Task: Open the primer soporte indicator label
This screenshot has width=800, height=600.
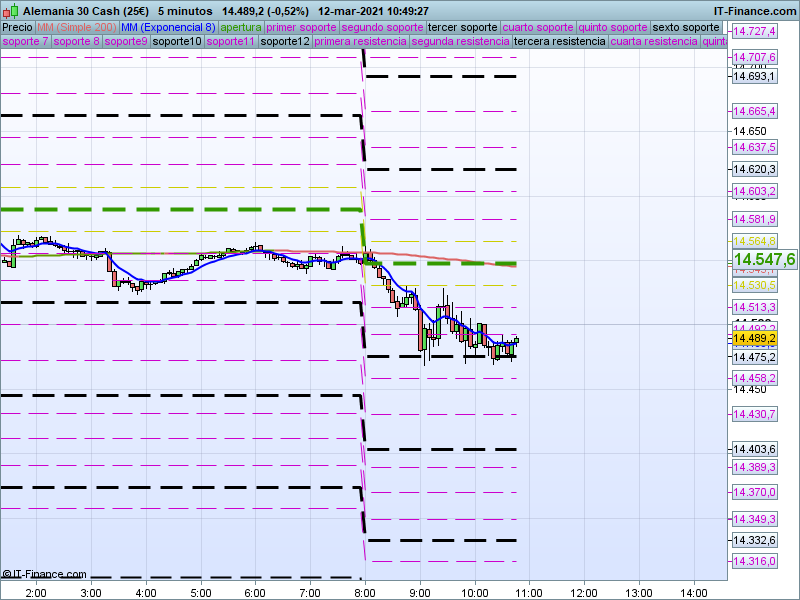Action: click(x=301, y=27)
